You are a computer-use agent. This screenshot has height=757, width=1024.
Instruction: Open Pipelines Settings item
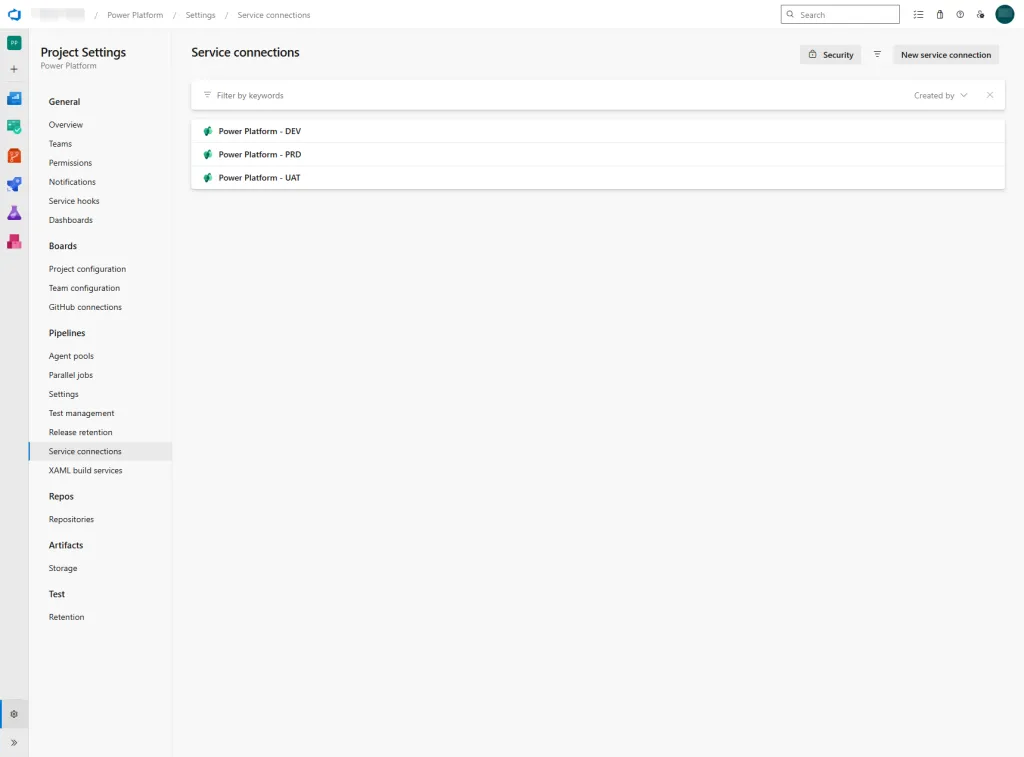pos(63,394)
